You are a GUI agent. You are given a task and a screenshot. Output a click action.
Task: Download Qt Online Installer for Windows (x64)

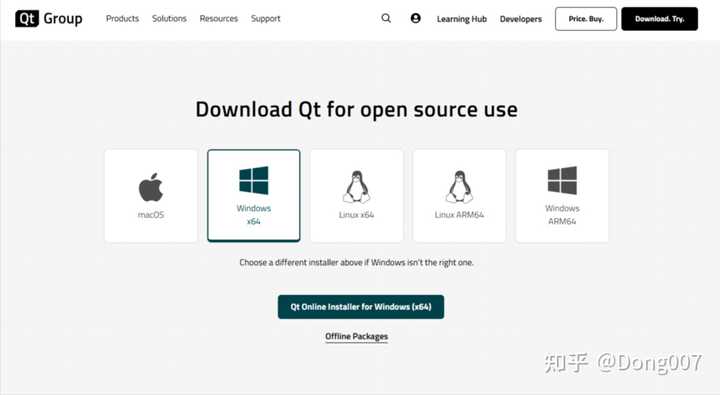coord(361,307)
